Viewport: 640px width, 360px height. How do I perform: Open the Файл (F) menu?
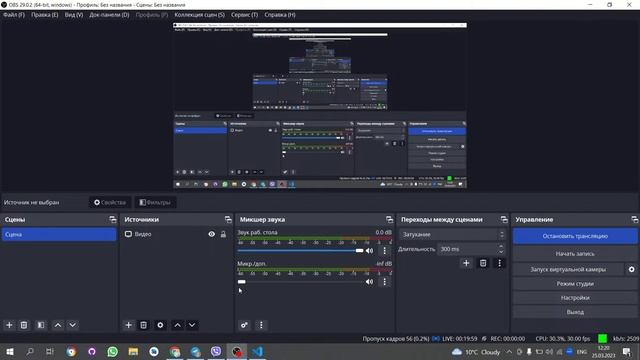point(14,15)
